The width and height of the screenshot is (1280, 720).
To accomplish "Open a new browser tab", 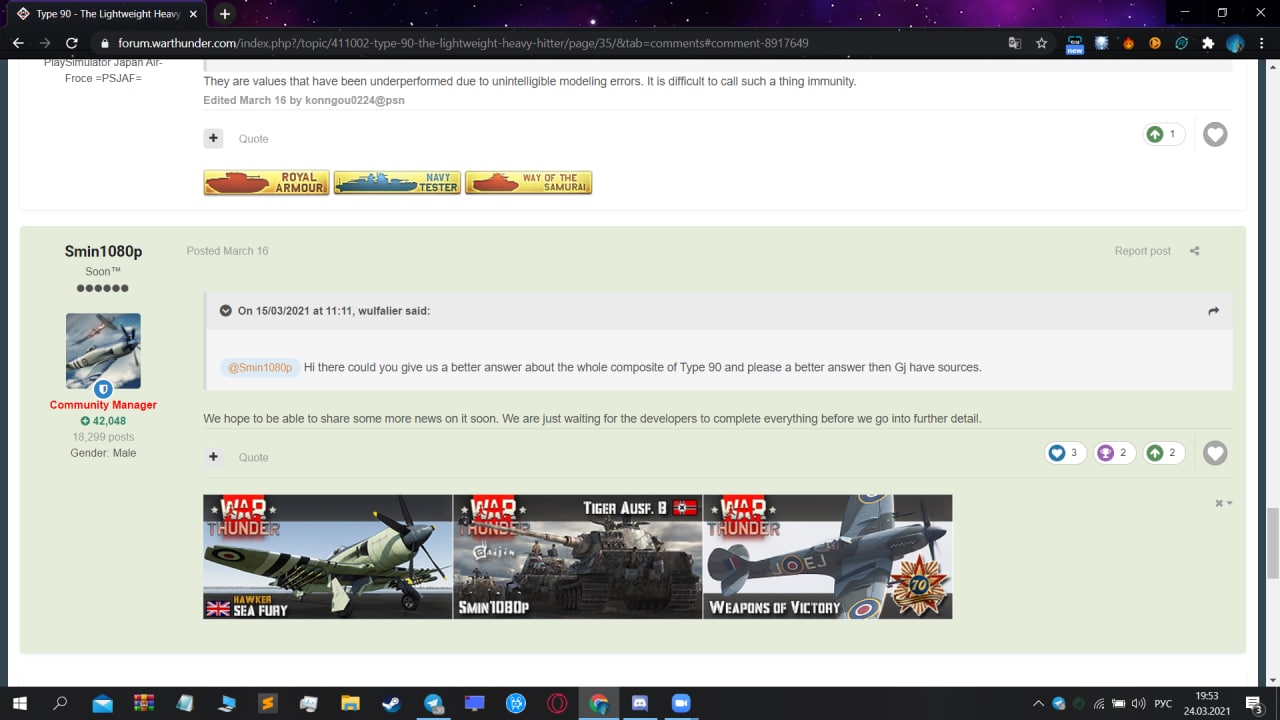I will 224,14.
